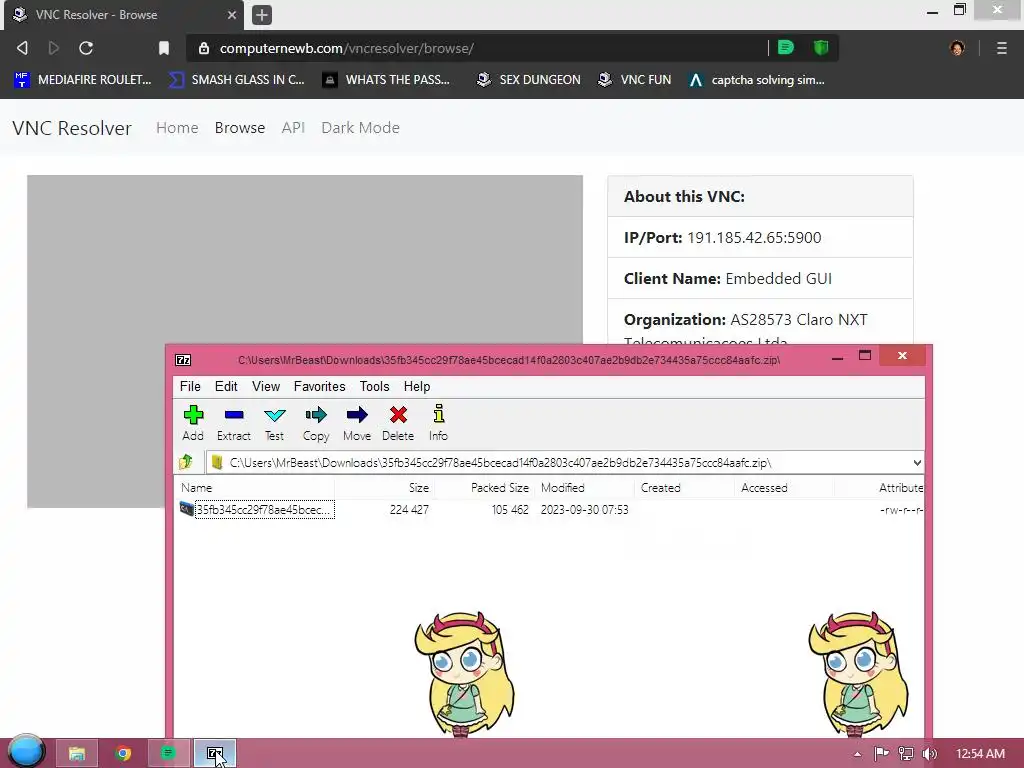Open Chrome from the taskbar

(x=123, y=753)
